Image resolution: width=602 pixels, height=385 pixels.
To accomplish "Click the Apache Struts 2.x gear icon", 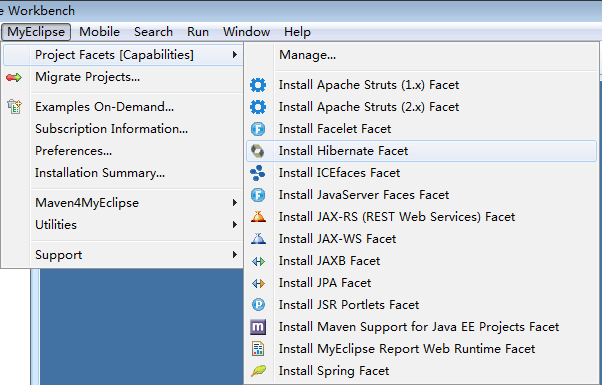I will pos(258,107).
